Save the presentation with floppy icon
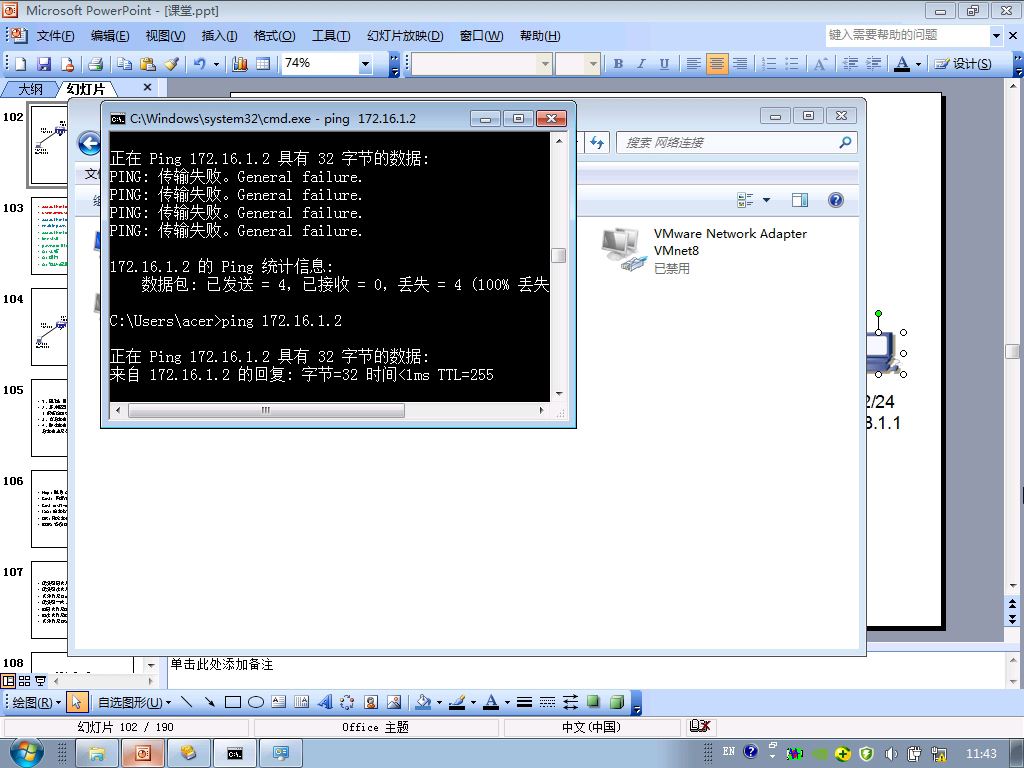1024x768 pixels. tap(44, 63)
